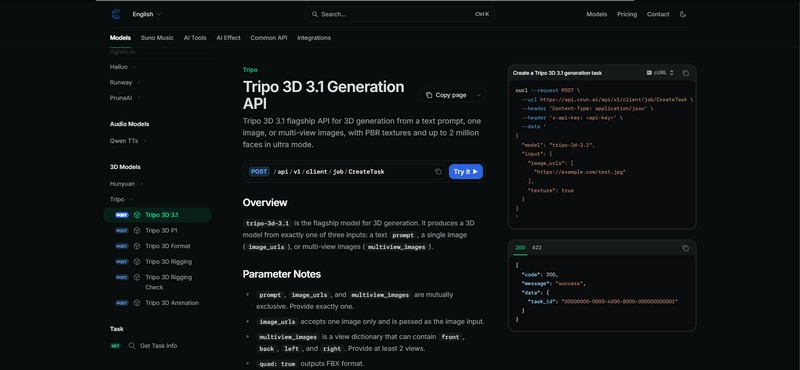
Task: Copy the response JSON example
Action: [x=685, y=248]
